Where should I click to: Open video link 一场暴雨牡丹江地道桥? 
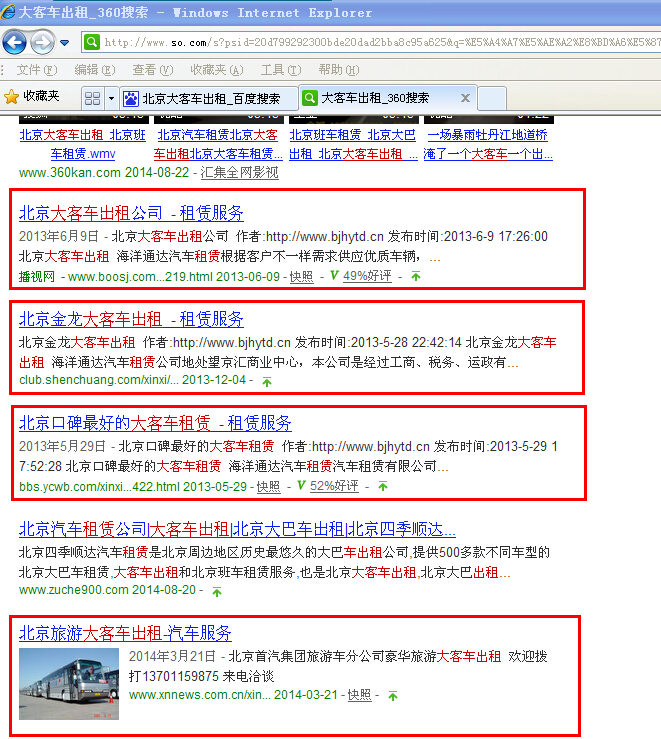tap(488, 144)
